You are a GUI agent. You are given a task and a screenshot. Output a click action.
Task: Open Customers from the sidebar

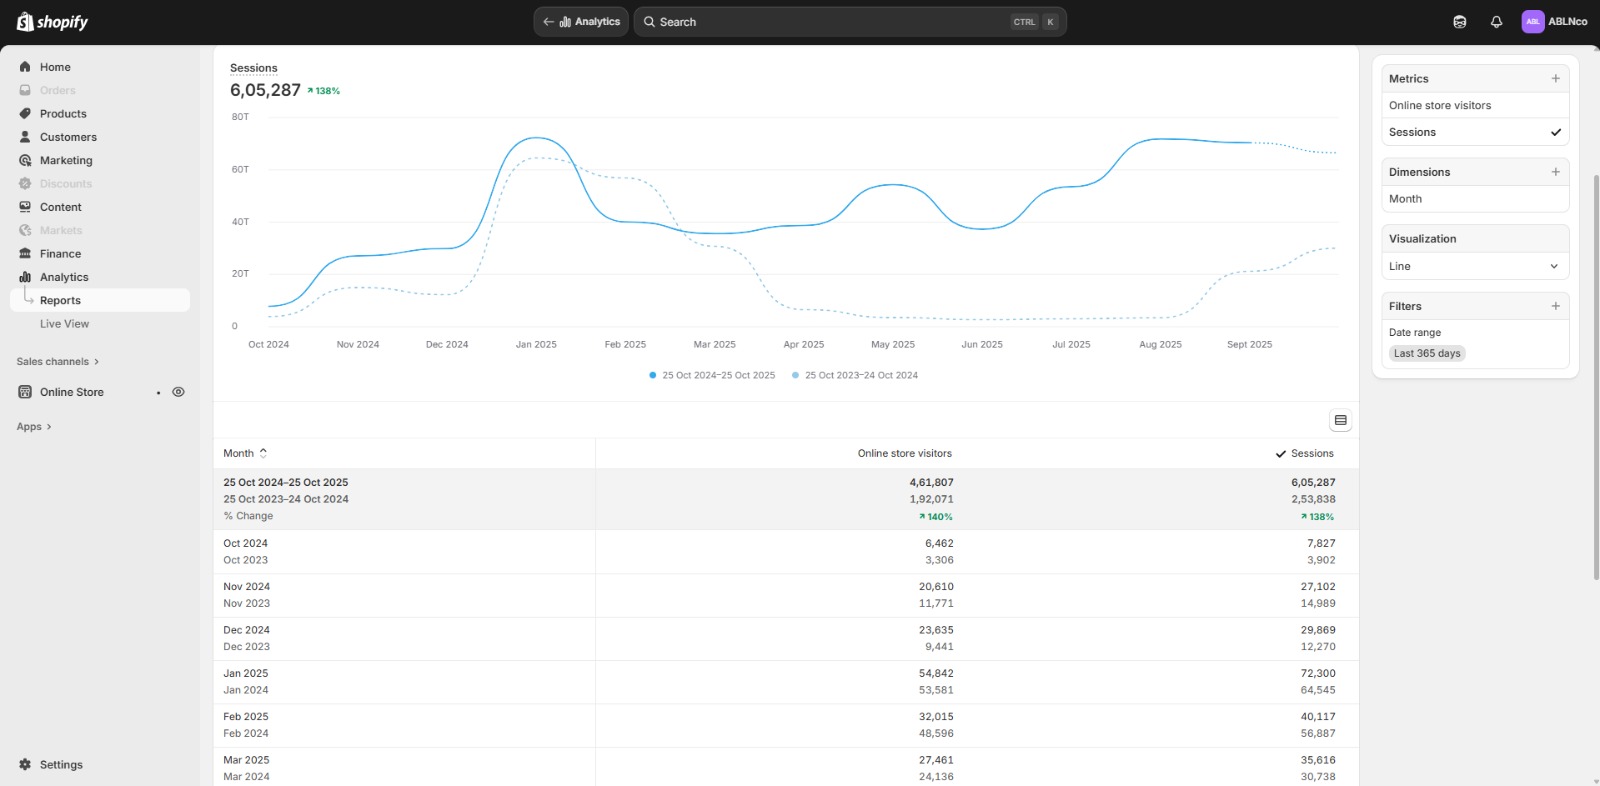68,137
